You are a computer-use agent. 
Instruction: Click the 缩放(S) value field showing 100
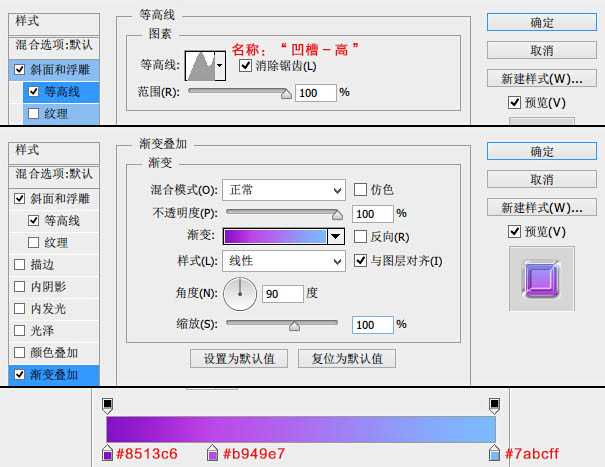(x=372, y=325)
